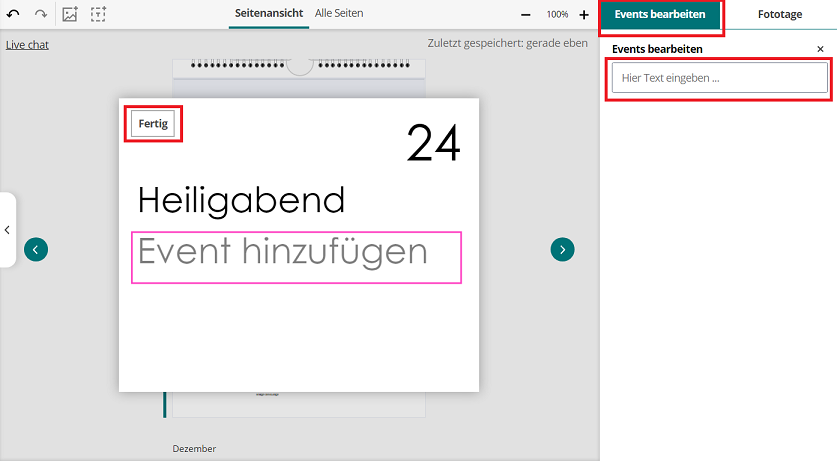
Task: Click the 'Hier Text eingeben' input field
Action: point(719,78)
